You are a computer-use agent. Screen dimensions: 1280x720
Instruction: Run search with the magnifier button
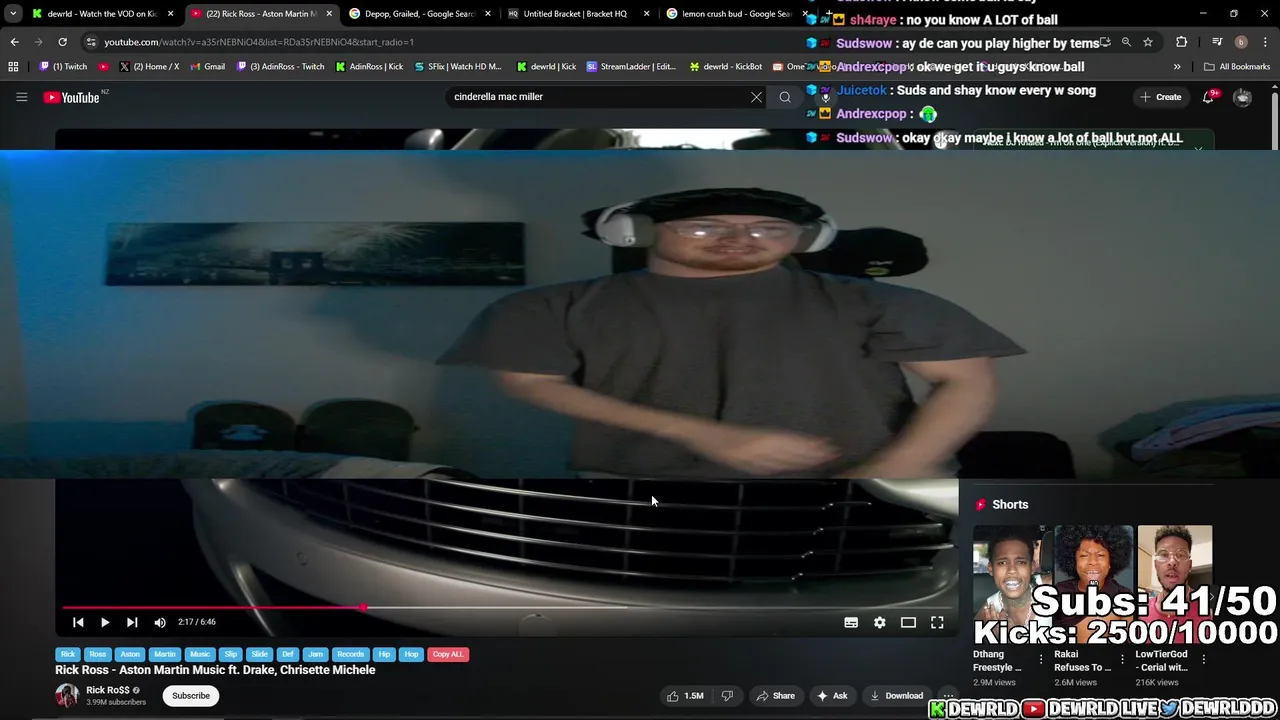click(x=785, y=97)
